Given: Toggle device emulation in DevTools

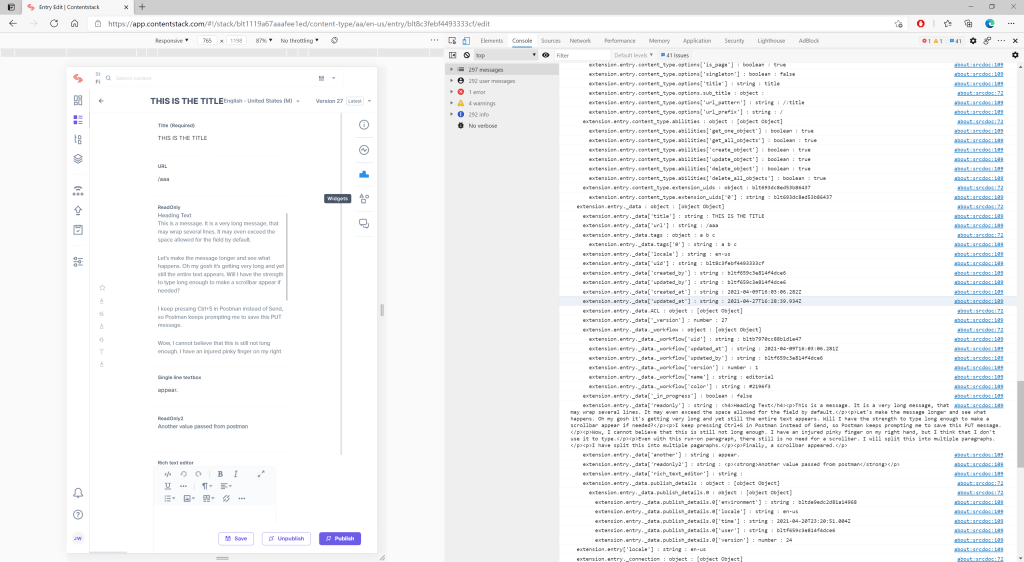Looking at the screenshot, I should click(467, 41).
